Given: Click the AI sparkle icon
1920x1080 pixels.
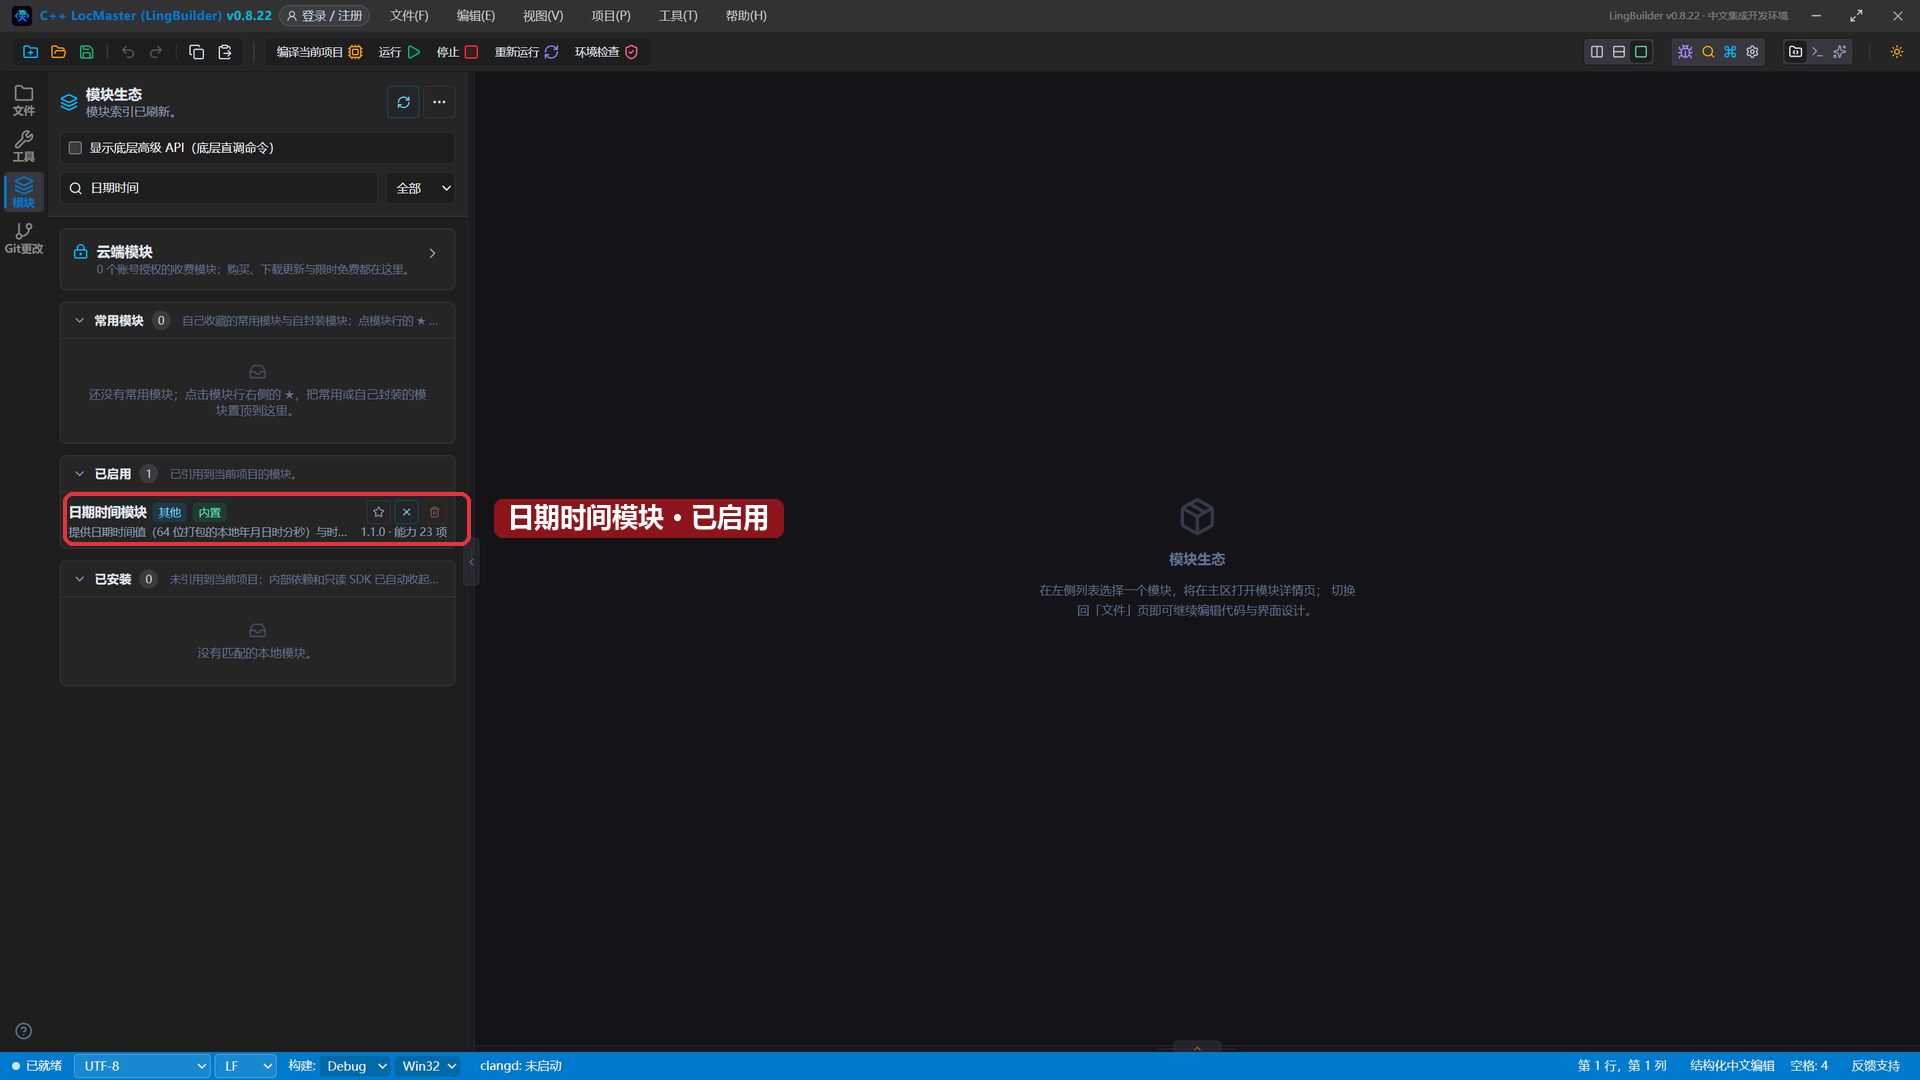Looking at the screenshot, I should (x=1840, y=52).
